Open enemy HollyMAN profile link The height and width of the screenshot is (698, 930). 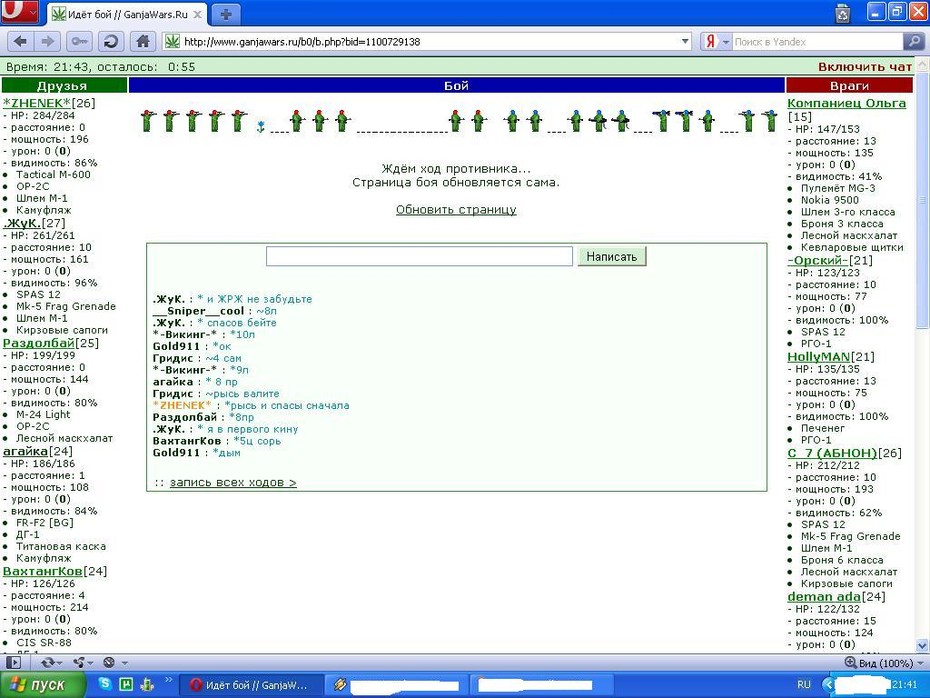pyautogui.click(x=818, y=357)
